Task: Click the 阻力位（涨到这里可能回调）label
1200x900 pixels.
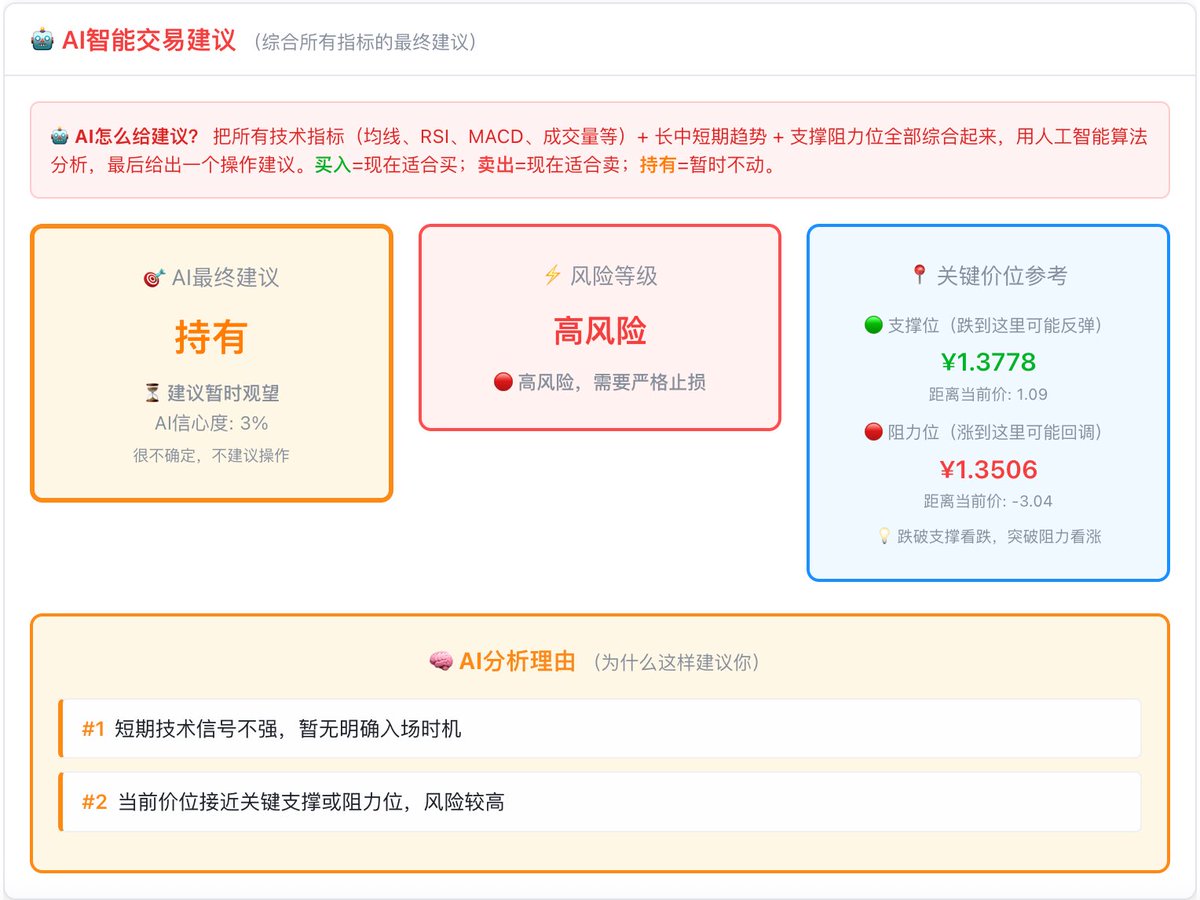Action: tap(999, 432)
